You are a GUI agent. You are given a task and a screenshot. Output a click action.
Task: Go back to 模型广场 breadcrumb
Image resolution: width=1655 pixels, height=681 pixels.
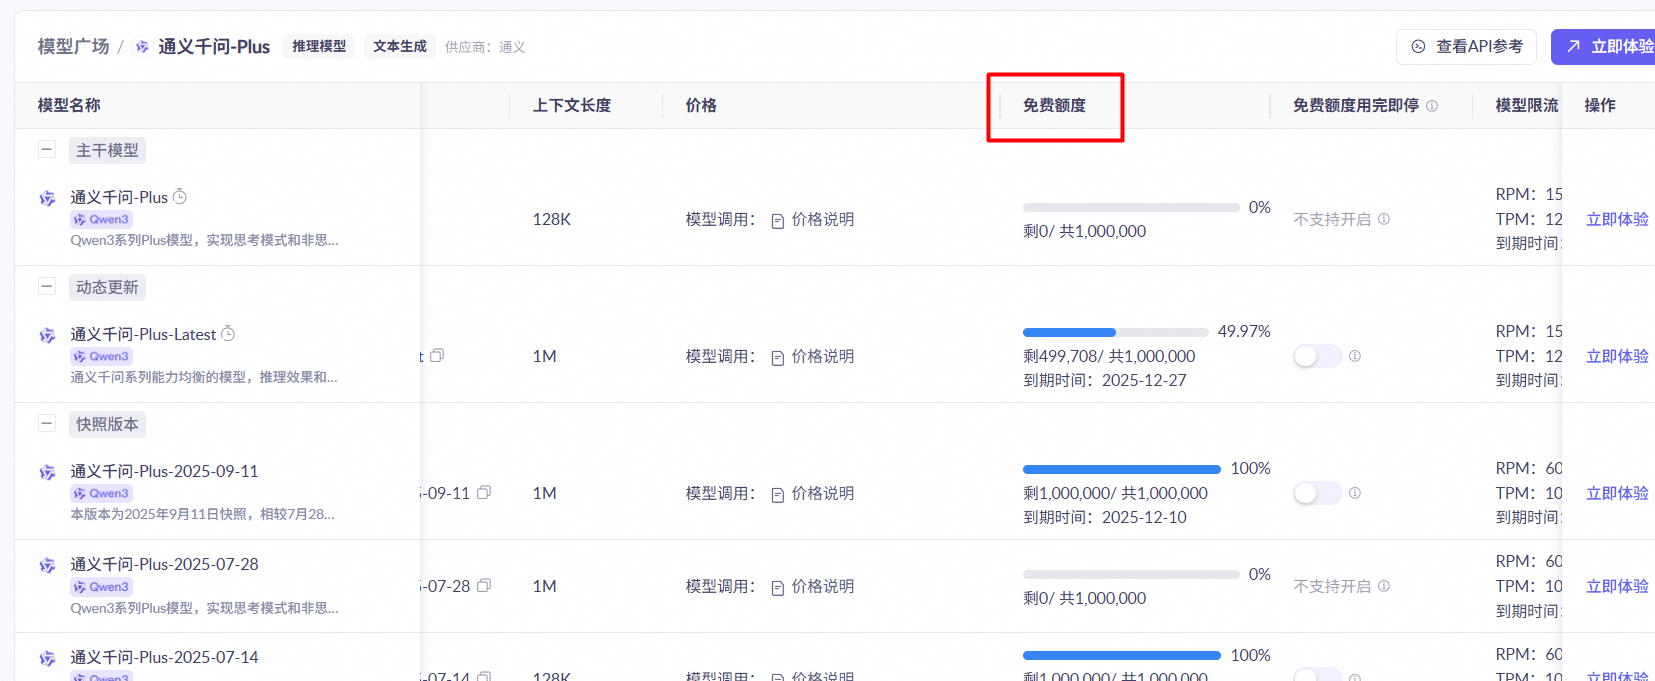73,47
